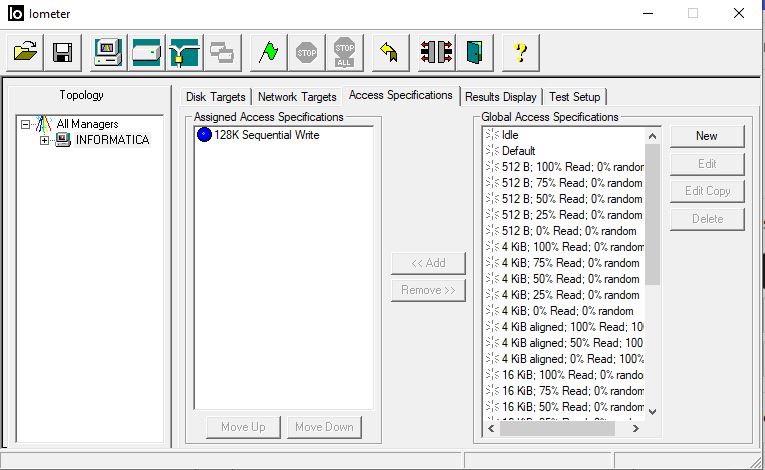Viewport: 765px width, 470px height.
Task: Click the Reset Workers yellow arrow icon
Action: pyautogui.click(x=390, y=52)
